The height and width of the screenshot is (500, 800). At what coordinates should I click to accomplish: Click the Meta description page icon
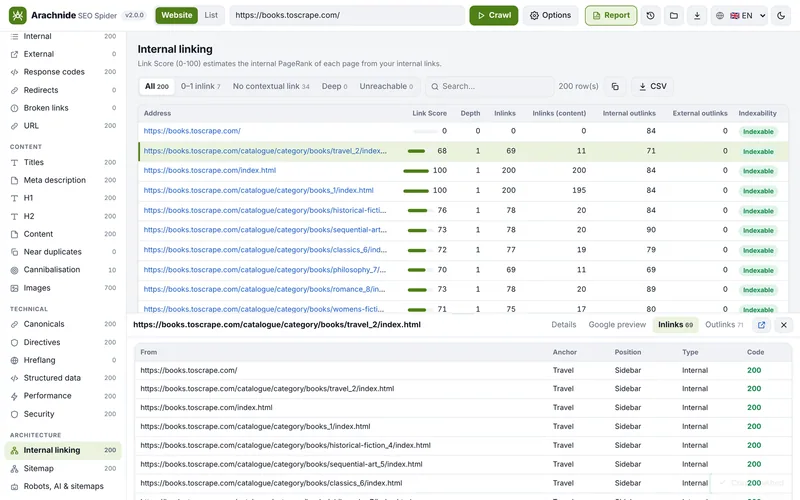coord(14,180)
